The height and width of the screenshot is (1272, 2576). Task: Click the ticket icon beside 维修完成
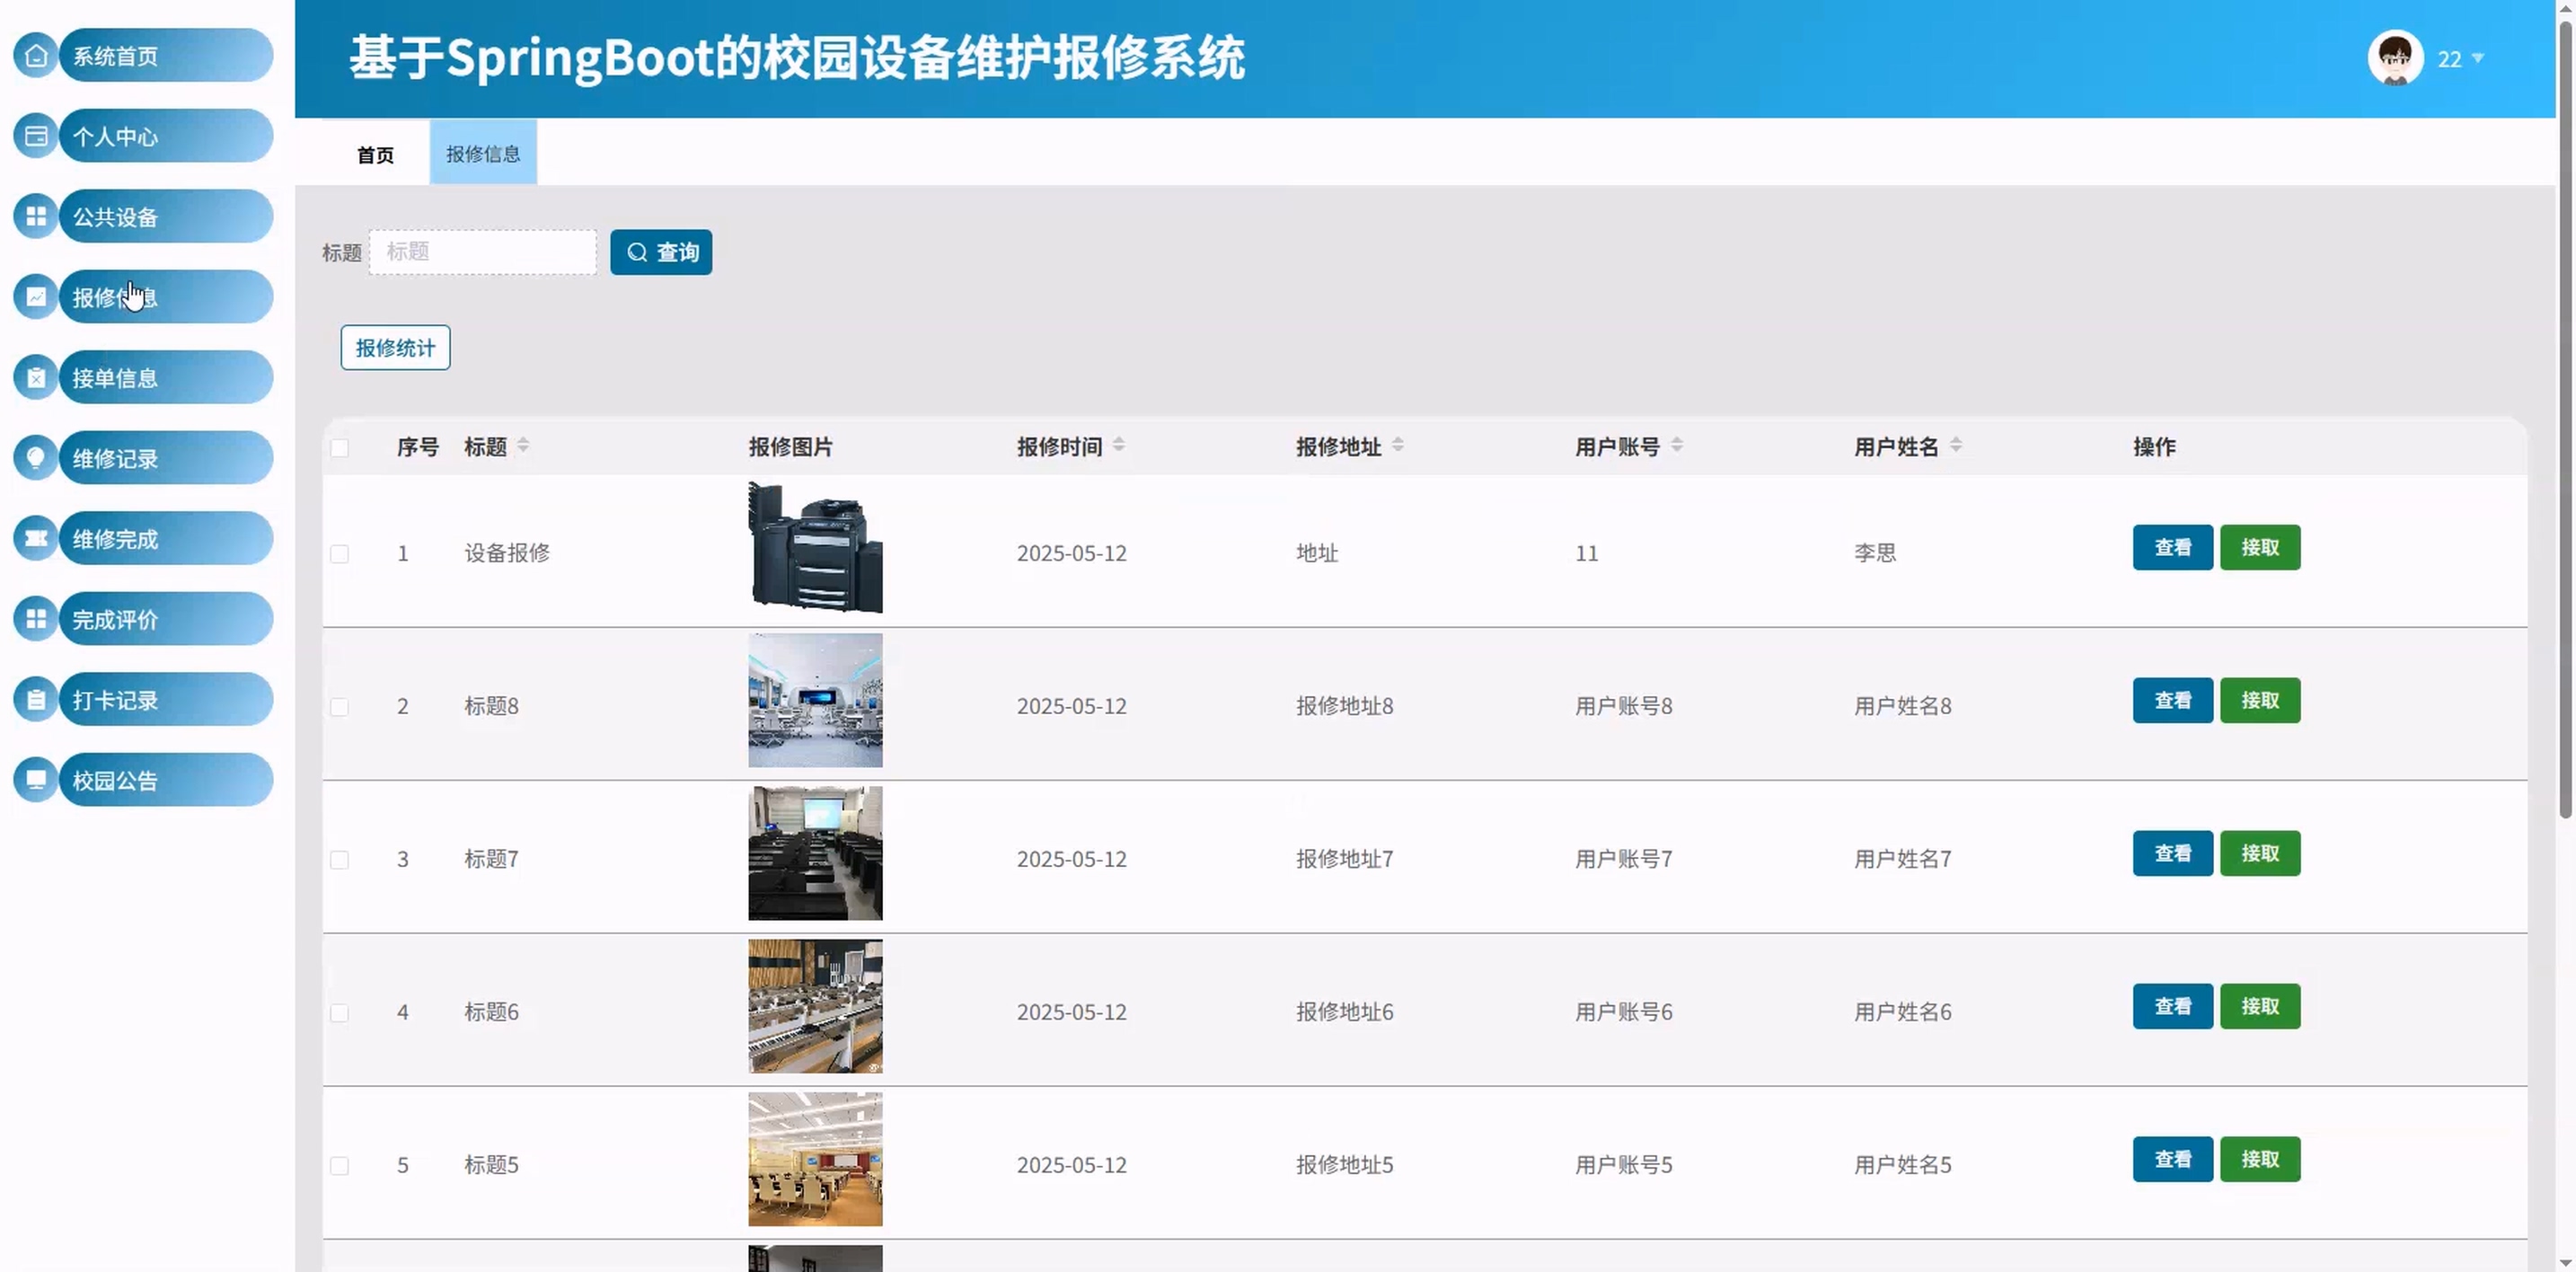point(36,539)
